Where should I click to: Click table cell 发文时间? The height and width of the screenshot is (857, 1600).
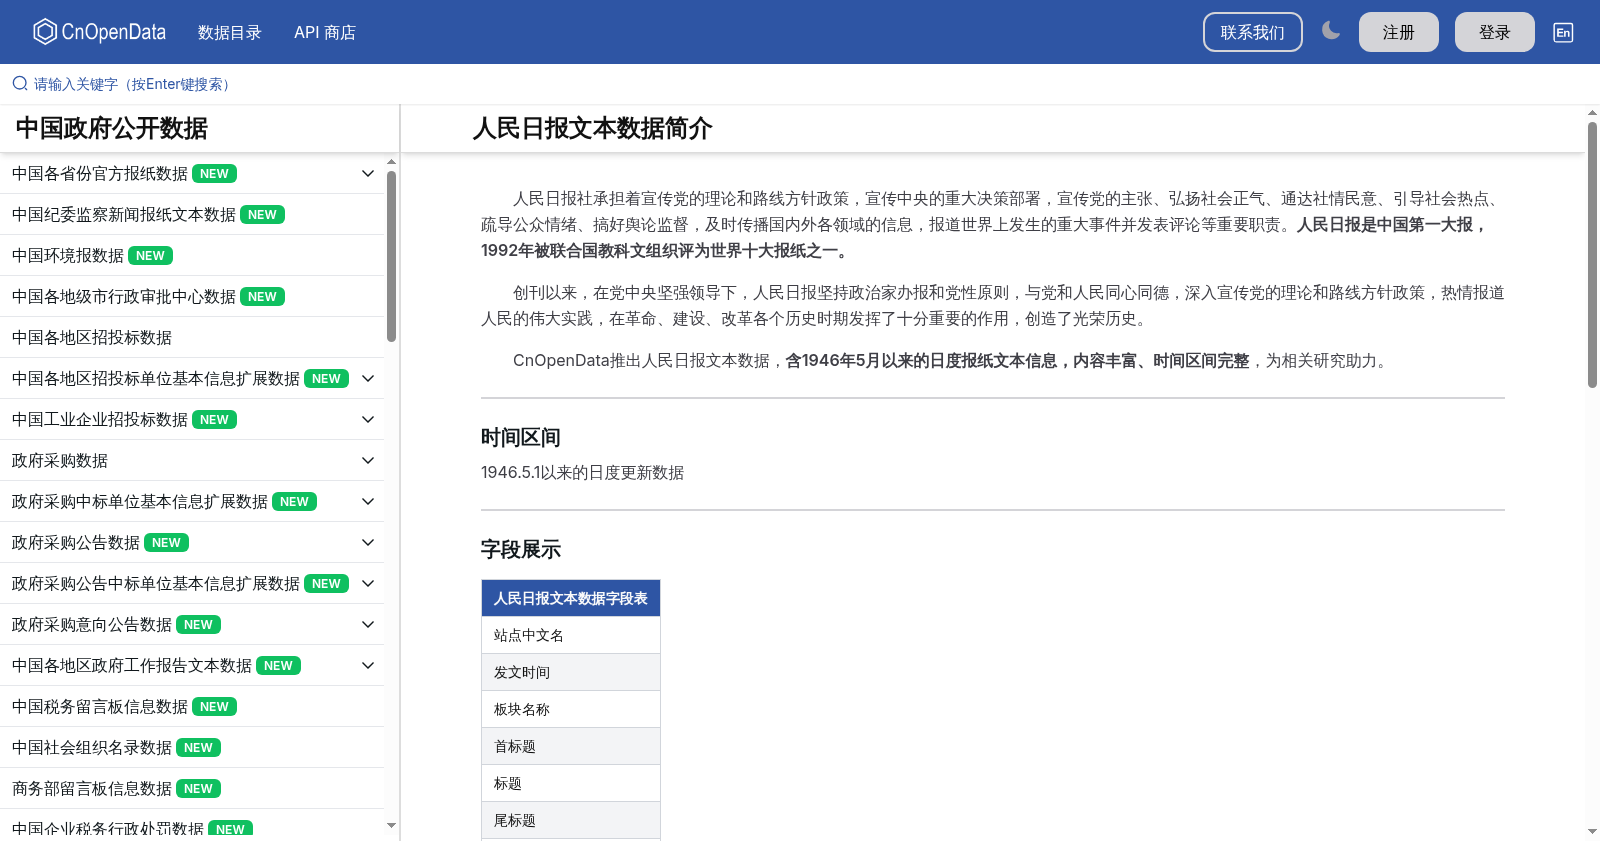pos(571,672)
